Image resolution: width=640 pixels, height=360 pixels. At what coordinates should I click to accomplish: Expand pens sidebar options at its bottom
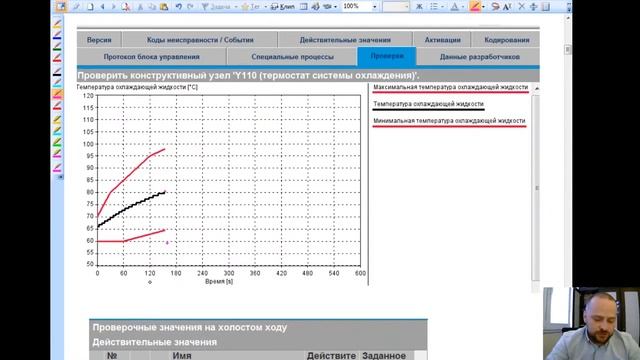tap(60, 177)
